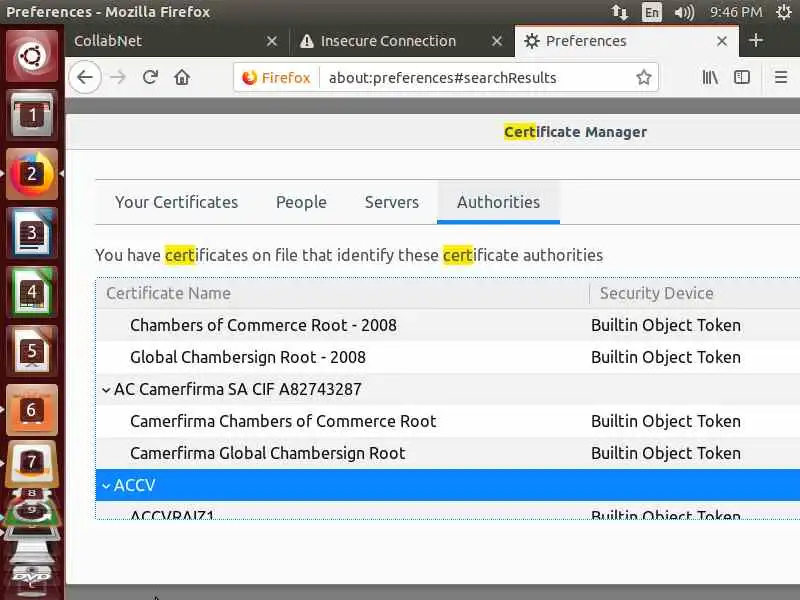Screen dimensions: 800x600
Task: Open the People certificates tab
Action: tap(301, 202)
